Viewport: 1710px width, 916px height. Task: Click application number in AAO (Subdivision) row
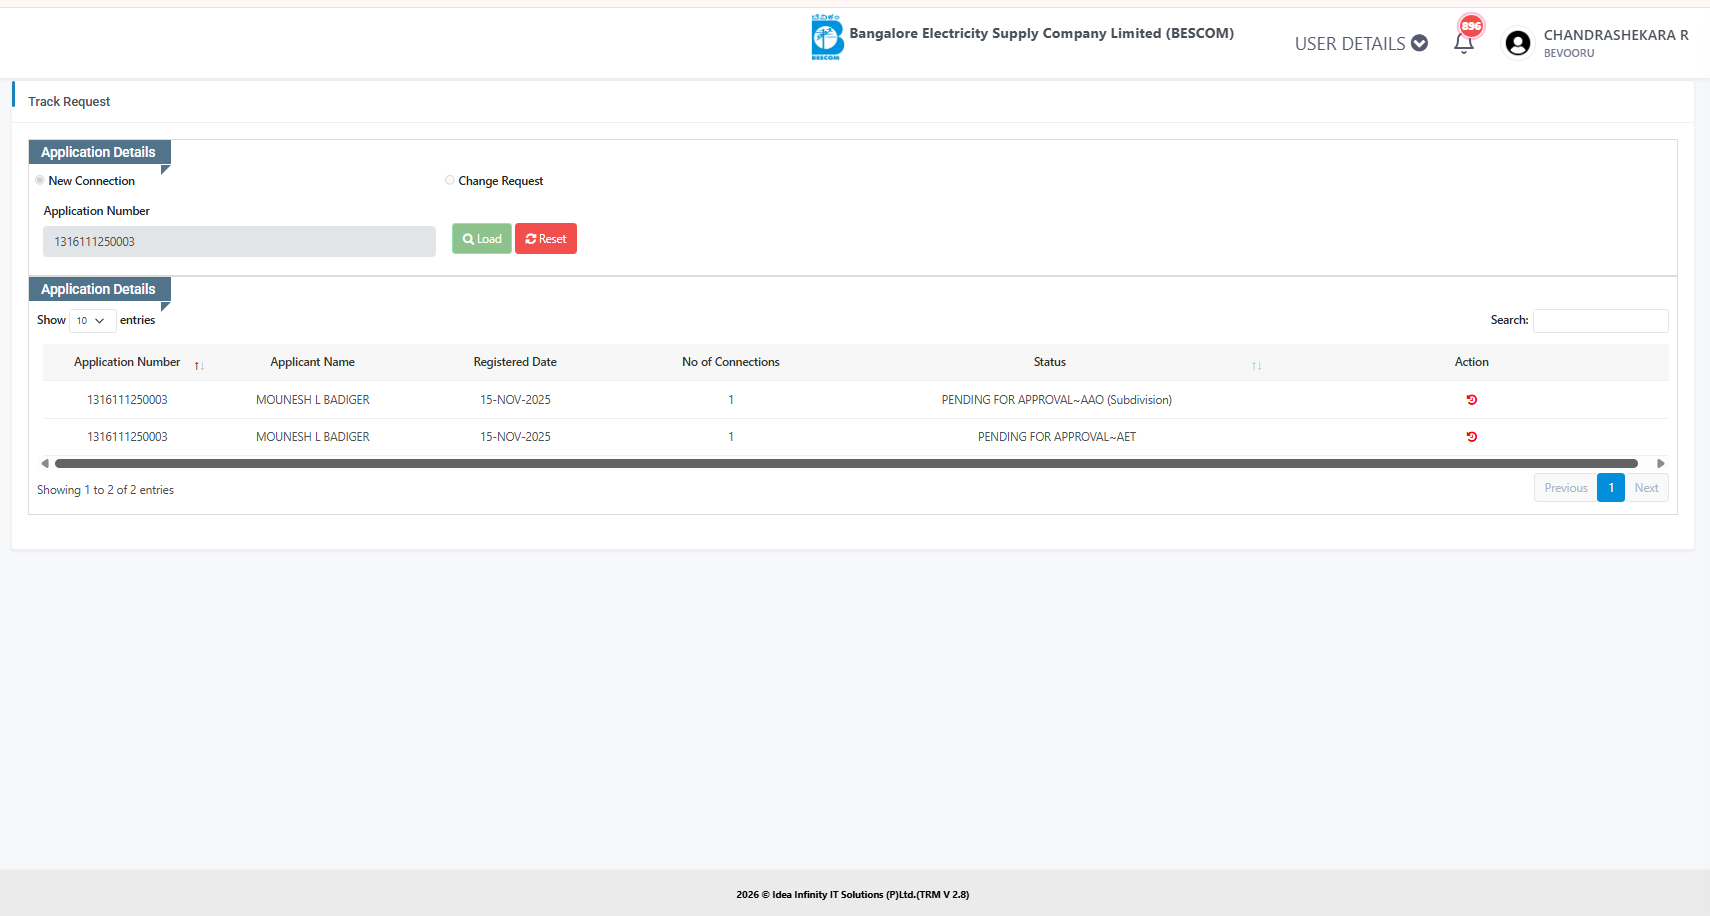click(x=127, y=400)
